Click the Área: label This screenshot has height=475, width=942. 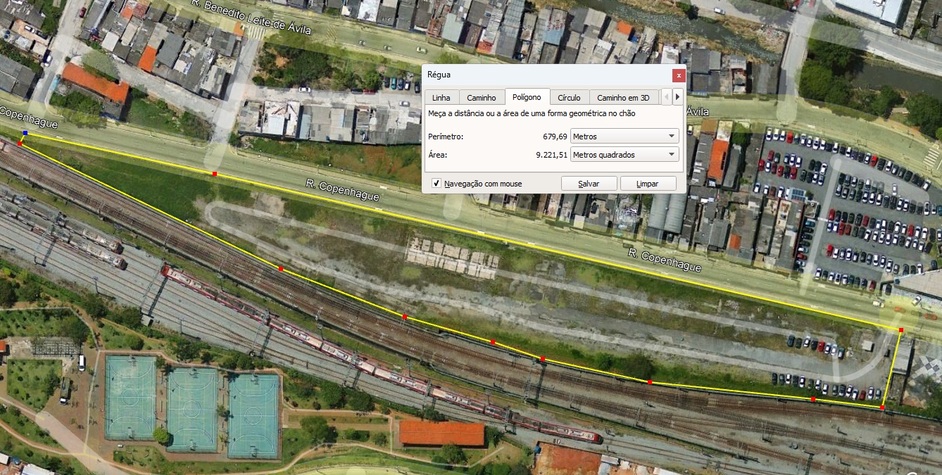point(437,154)
